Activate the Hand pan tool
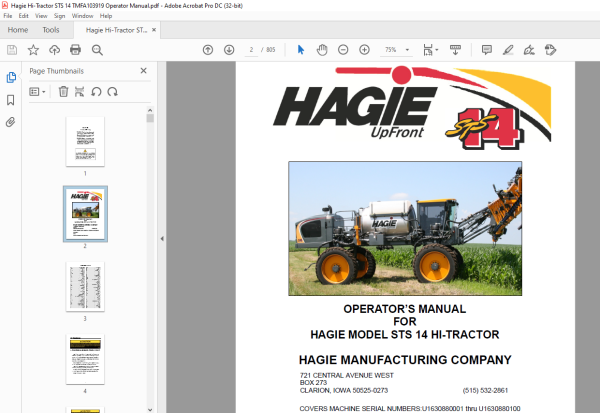Screen dimensions: 600x413 322,50
